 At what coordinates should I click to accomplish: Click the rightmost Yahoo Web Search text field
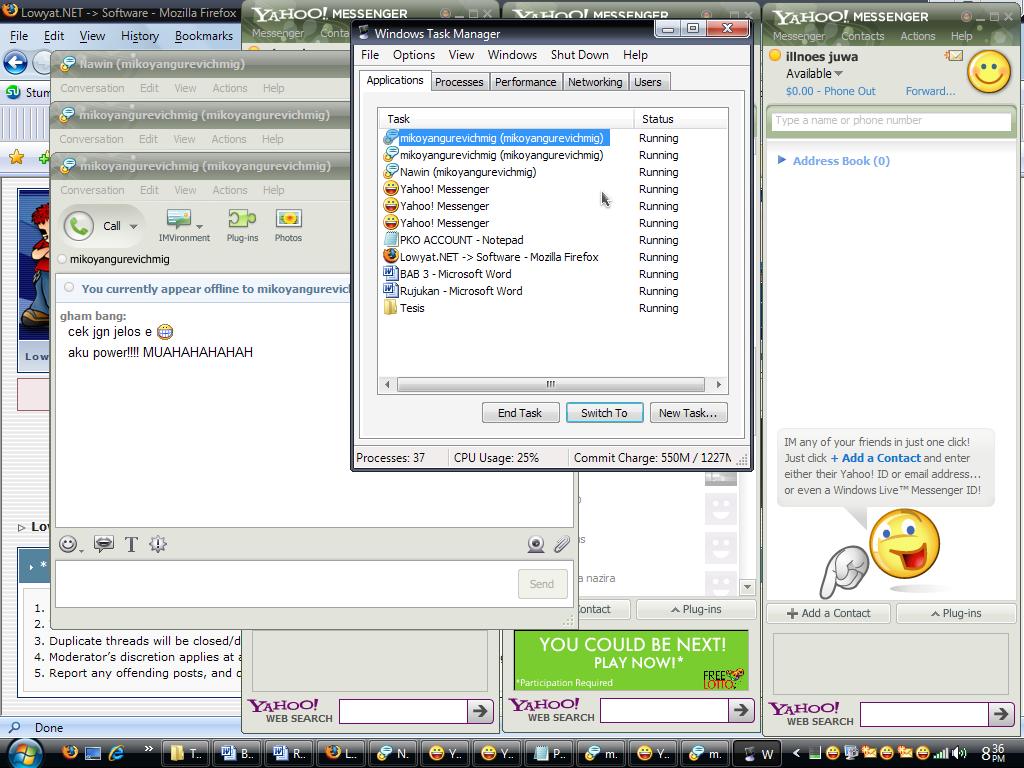click(923, 714)
